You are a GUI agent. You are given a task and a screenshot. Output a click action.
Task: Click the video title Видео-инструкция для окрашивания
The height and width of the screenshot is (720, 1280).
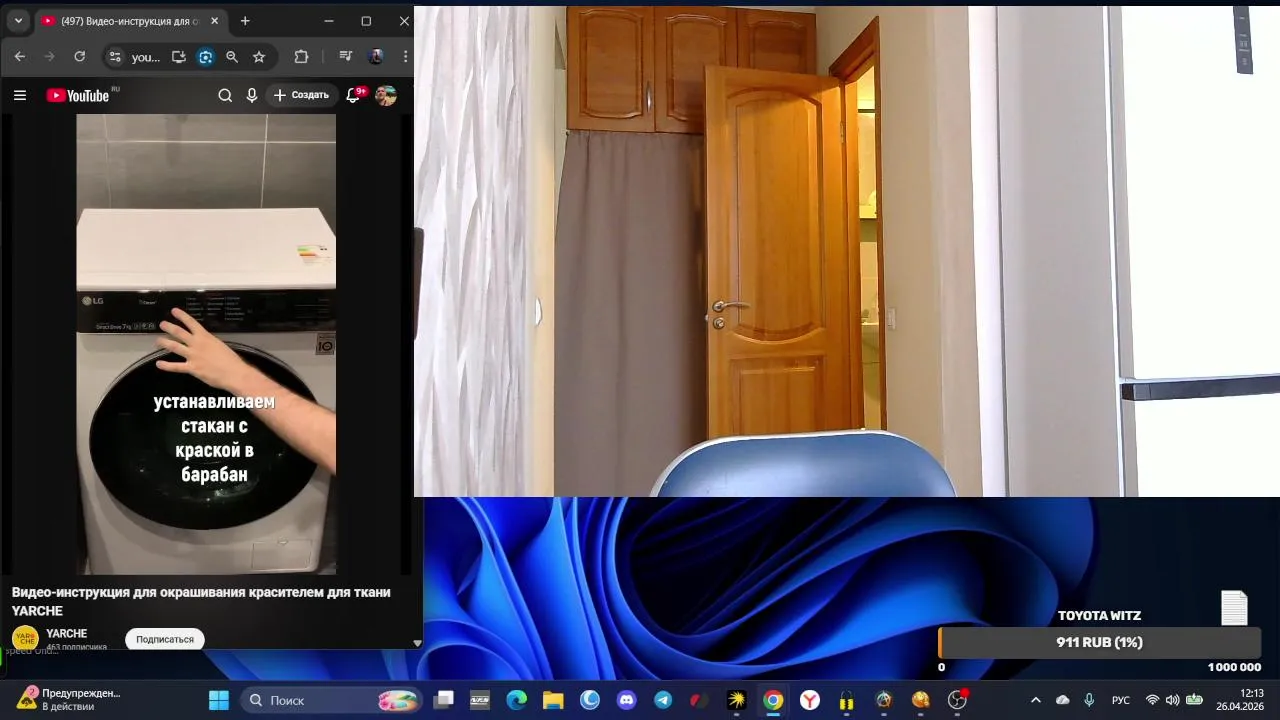tap(201, 601)
